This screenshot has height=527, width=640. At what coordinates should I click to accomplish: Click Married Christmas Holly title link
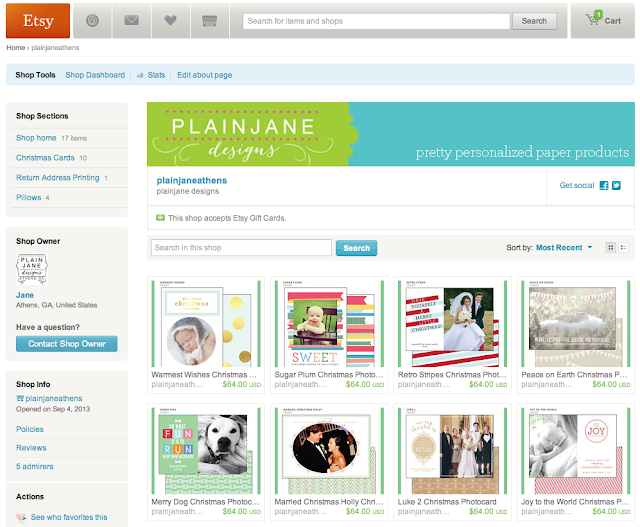pyautogui.click(x=329, y=502)
